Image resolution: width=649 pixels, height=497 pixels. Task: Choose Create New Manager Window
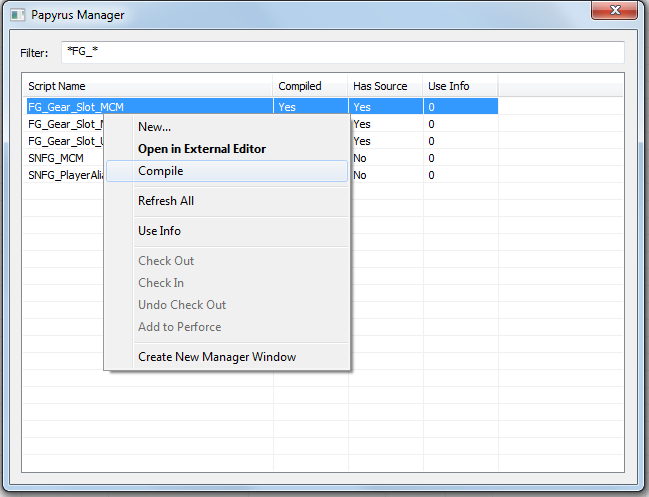[x=216, y=357]
